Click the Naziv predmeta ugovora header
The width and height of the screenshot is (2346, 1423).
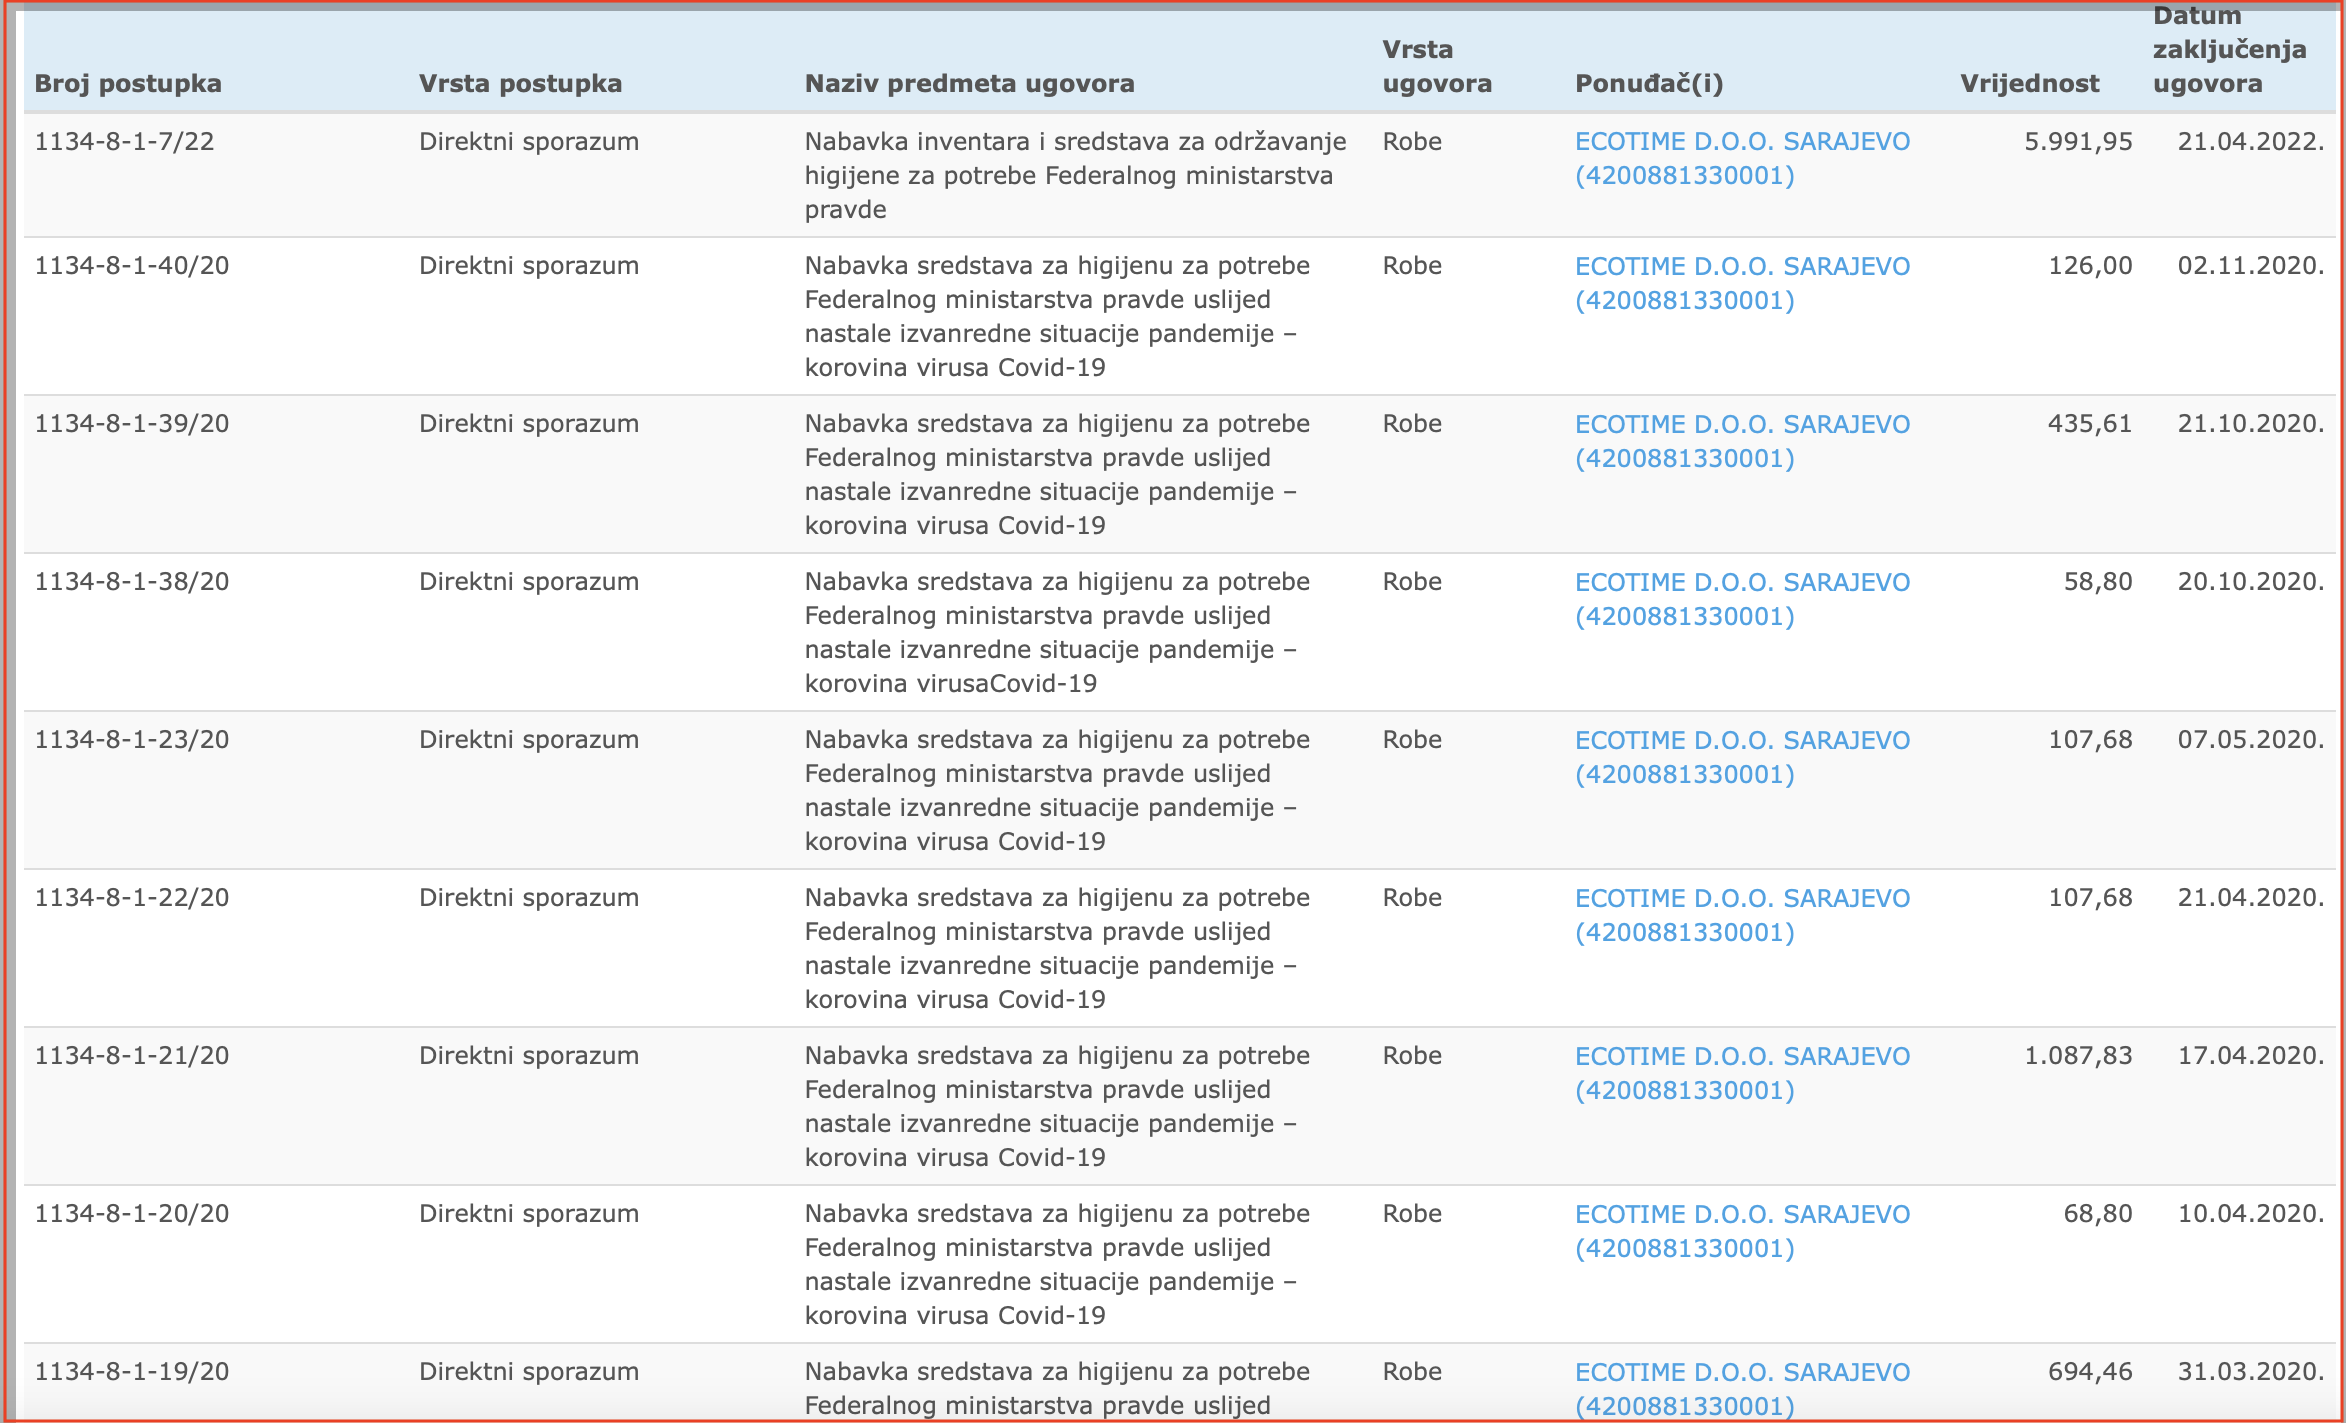click(x=969, y=84)
